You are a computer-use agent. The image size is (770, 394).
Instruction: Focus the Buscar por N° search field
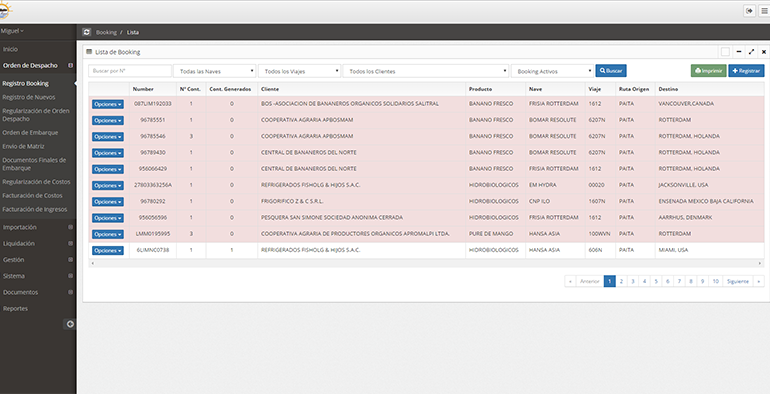[130, 71]
